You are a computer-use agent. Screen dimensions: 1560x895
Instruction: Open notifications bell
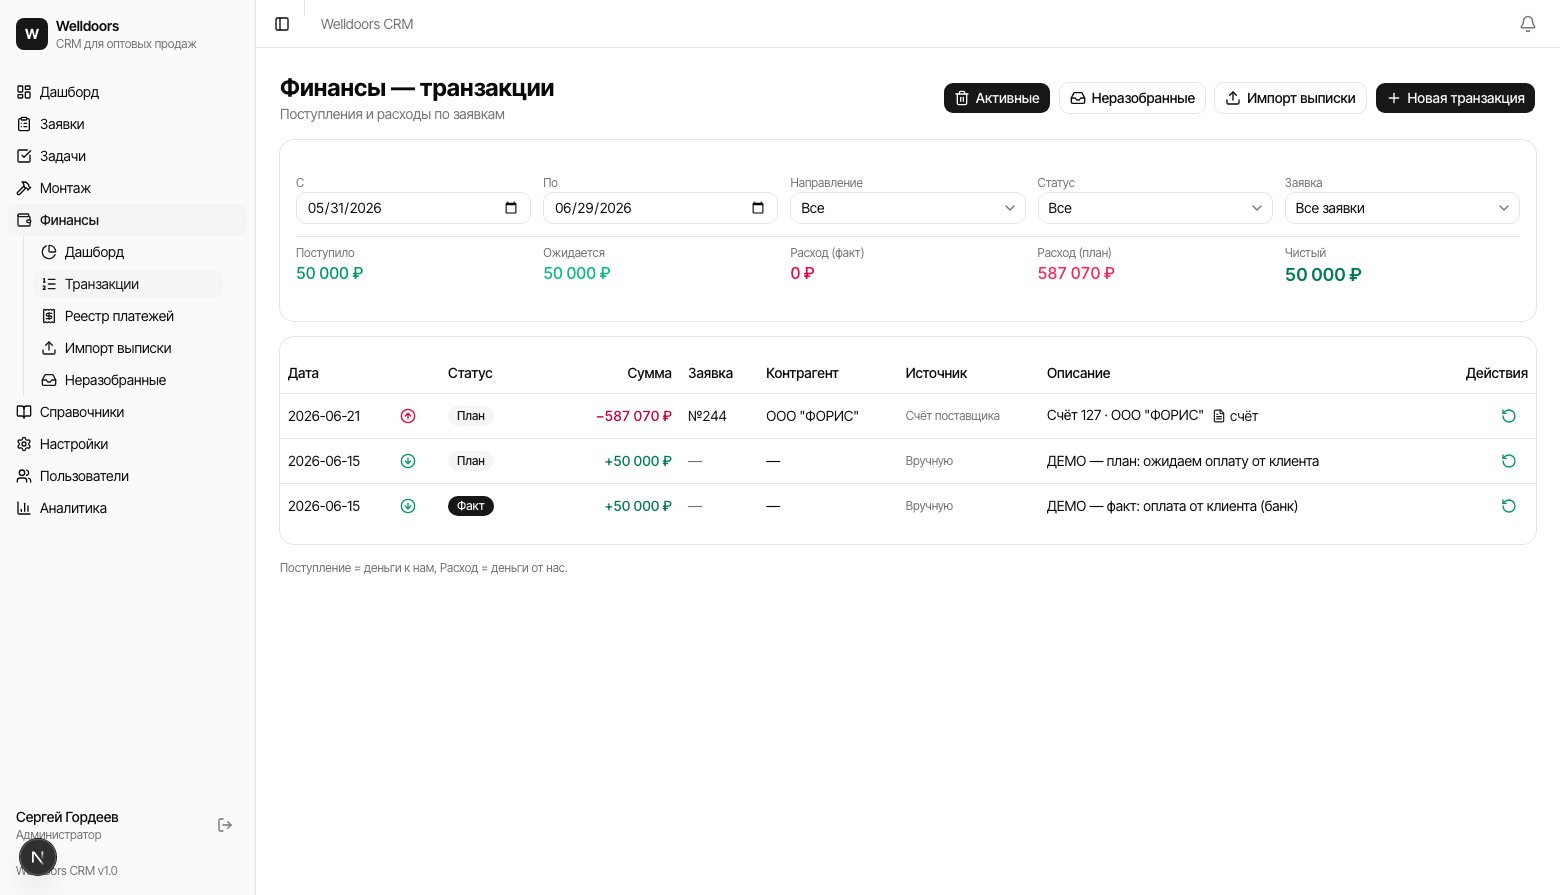(1528, 24)
